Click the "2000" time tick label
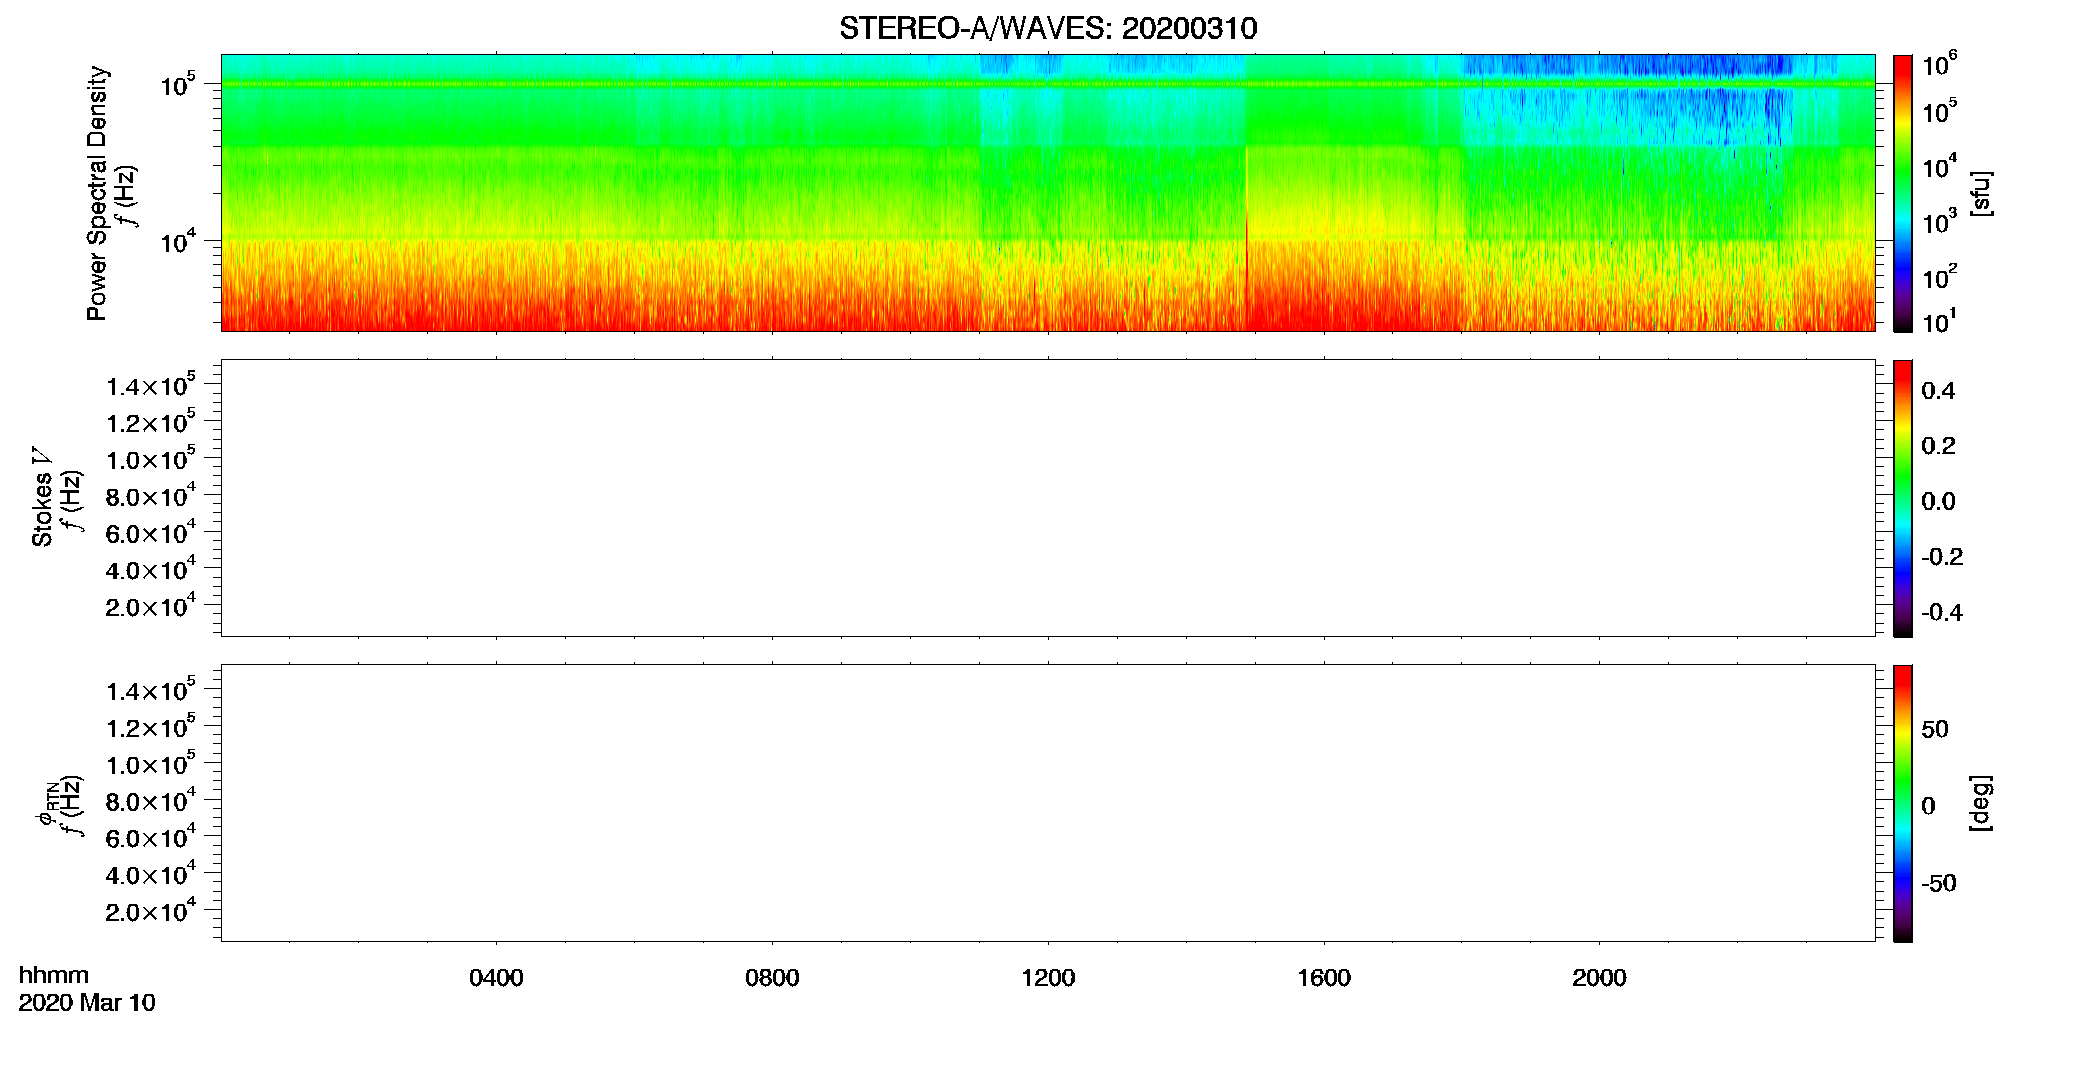This screenshot has width=2096, height=1080. [1599, 978]
